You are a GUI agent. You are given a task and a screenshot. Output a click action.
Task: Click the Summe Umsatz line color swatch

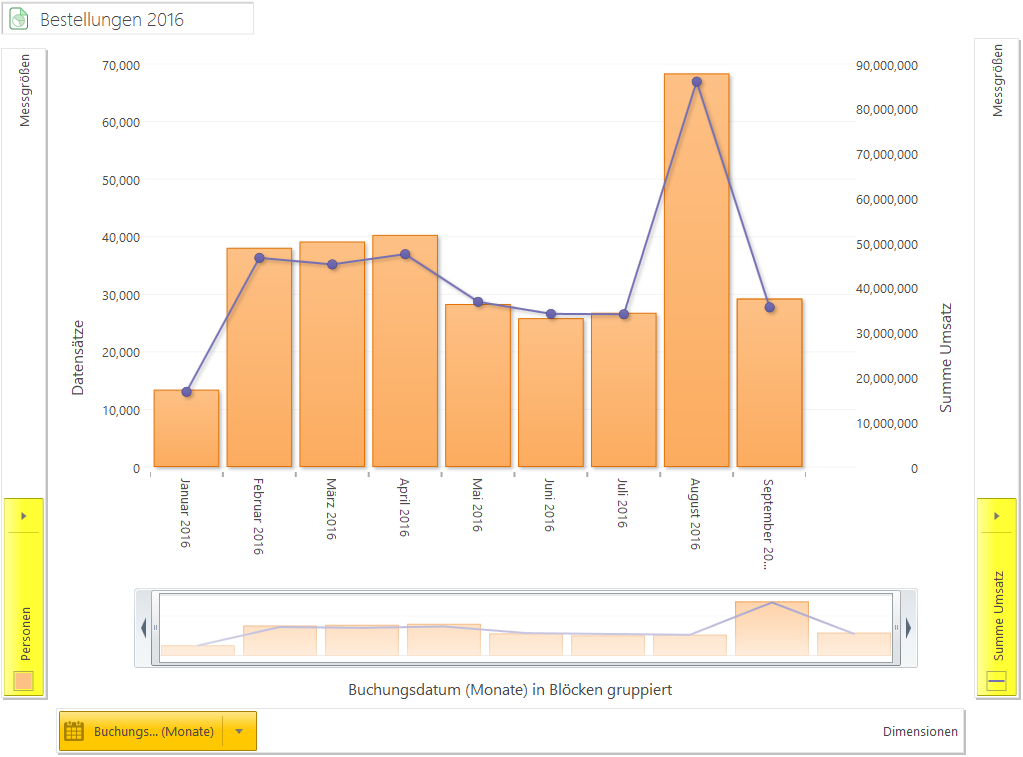point(996,681)
